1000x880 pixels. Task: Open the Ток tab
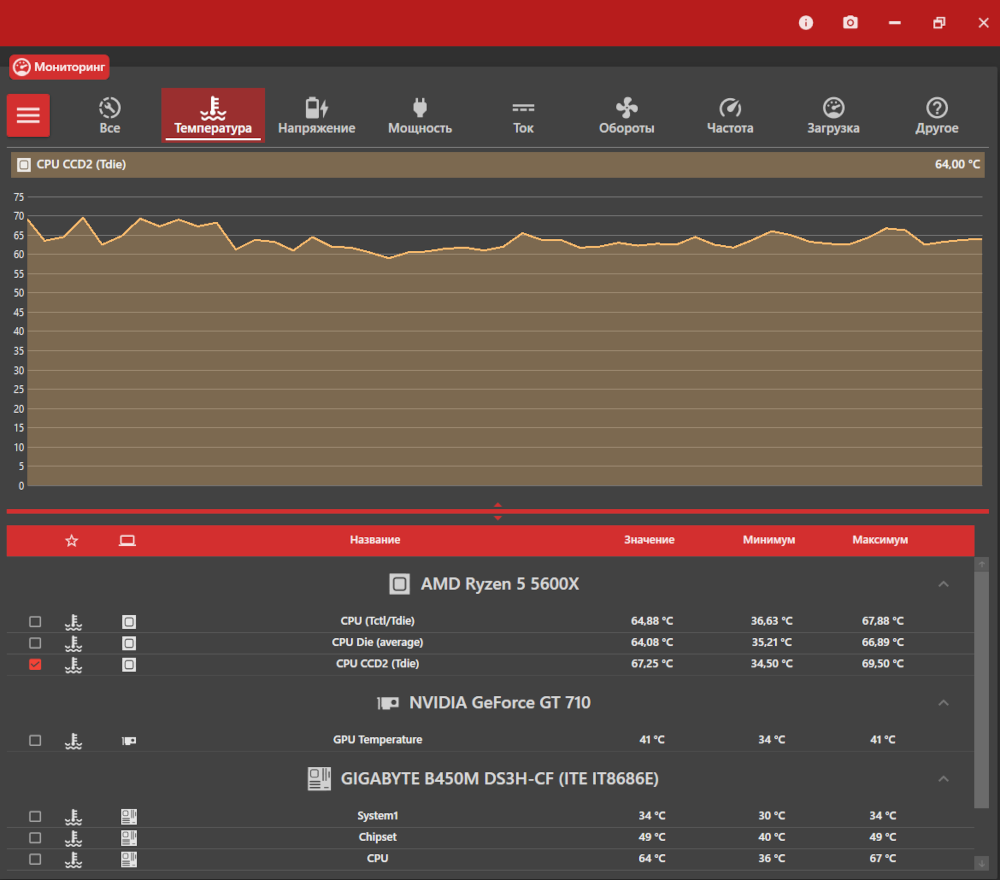[x=523, y=115]
